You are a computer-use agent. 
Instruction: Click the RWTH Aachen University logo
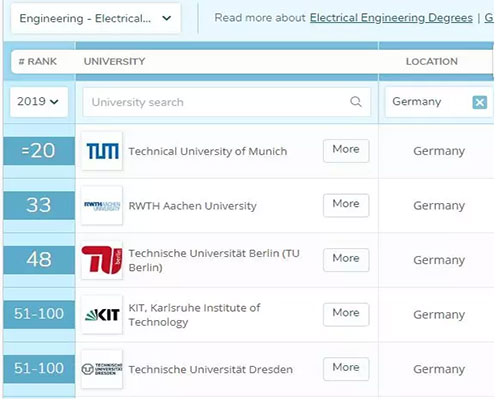102,206
